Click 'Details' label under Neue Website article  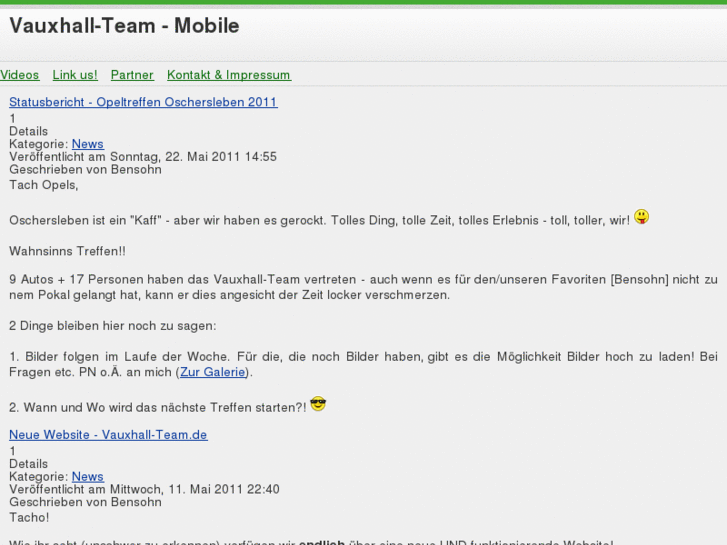click(28, 464)
